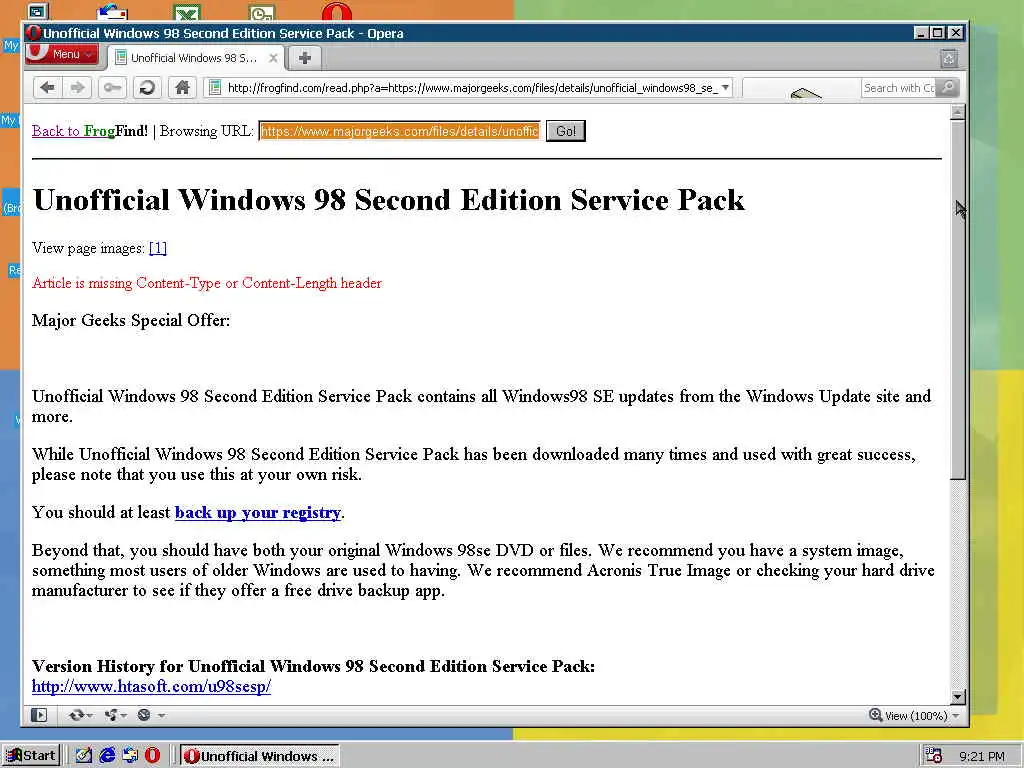
Task: Click the 'Unofficial Windows ...' taskbar button
Action: click(259, 756)
